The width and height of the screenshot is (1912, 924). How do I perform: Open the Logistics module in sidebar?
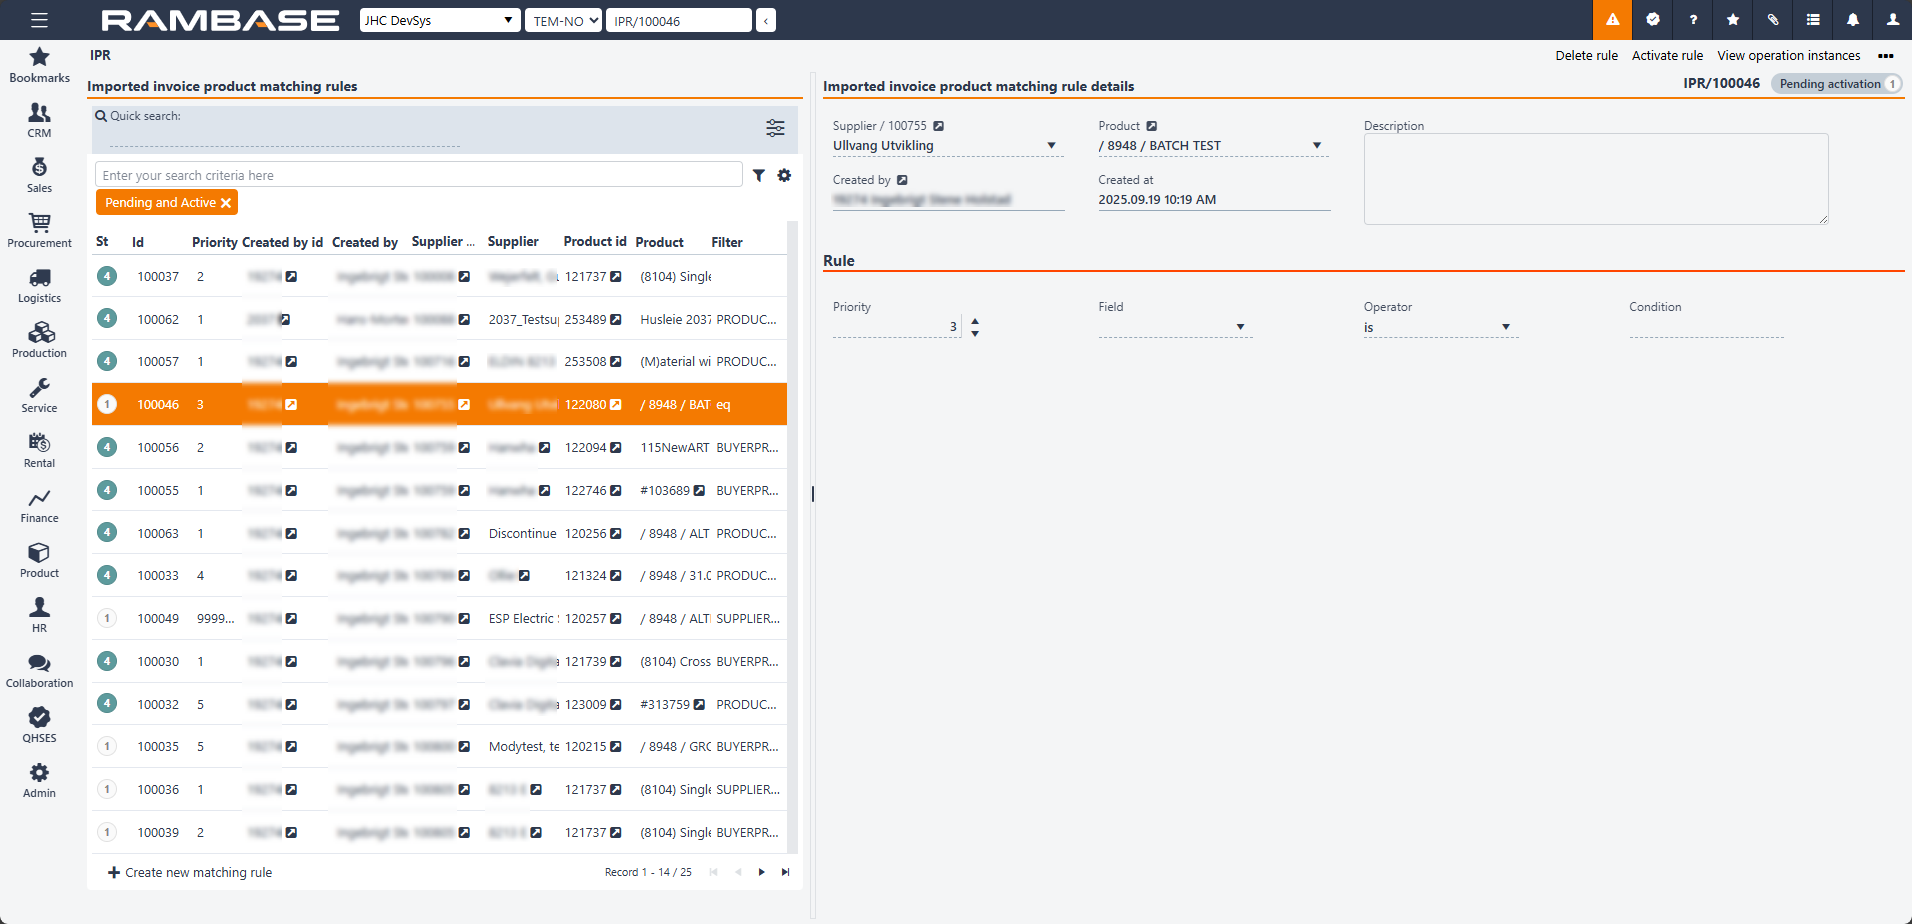[39, 285]
